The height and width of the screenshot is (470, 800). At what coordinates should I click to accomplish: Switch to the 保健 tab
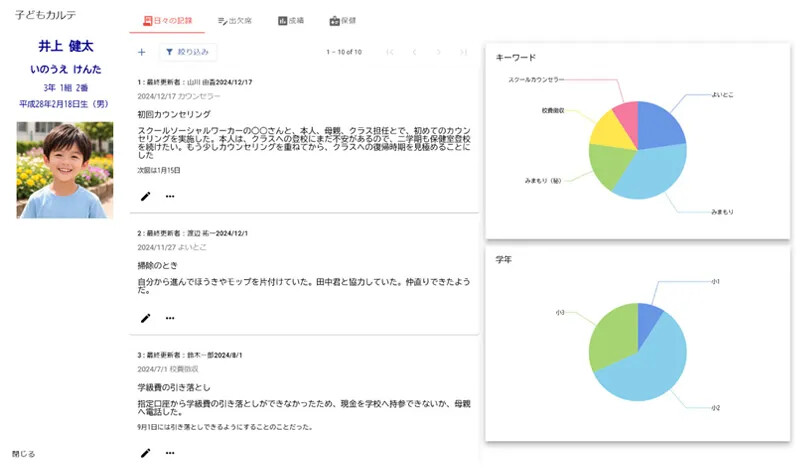pos(343,21)
